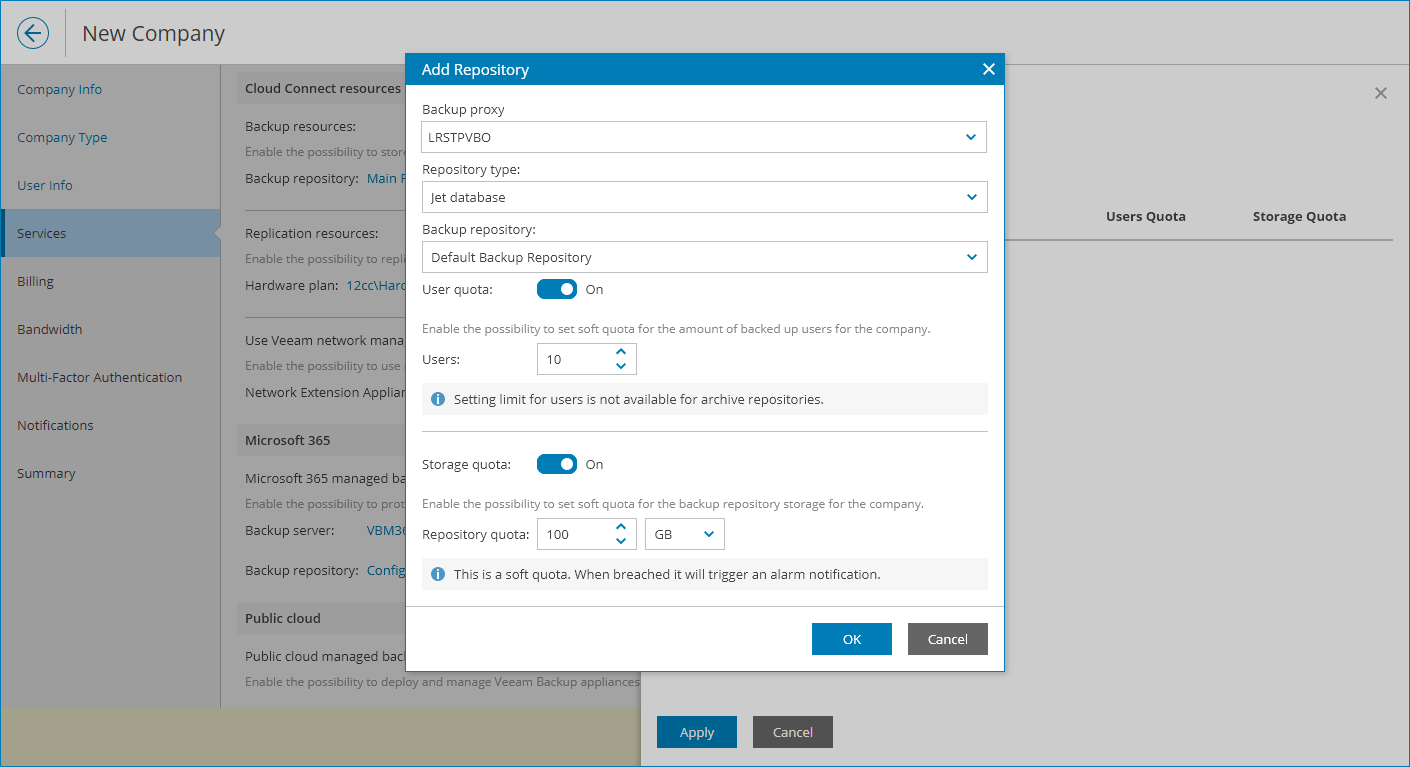Change the GB unit dropdown
The image size is (1410, 767).
point(684,534)
